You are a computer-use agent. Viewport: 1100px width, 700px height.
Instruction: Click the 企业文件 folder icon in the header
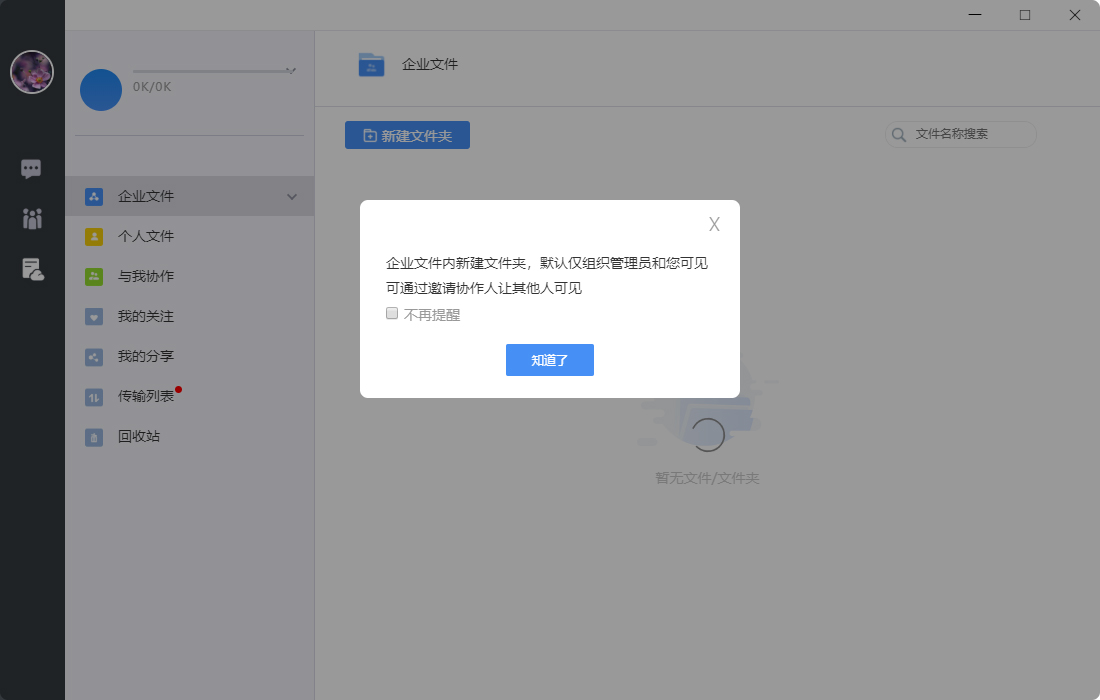coord(371,65)
